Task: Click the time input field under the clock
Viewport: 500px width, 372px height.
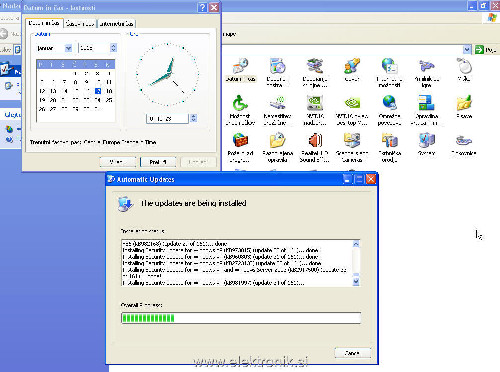Action: (x=168, y=118)
